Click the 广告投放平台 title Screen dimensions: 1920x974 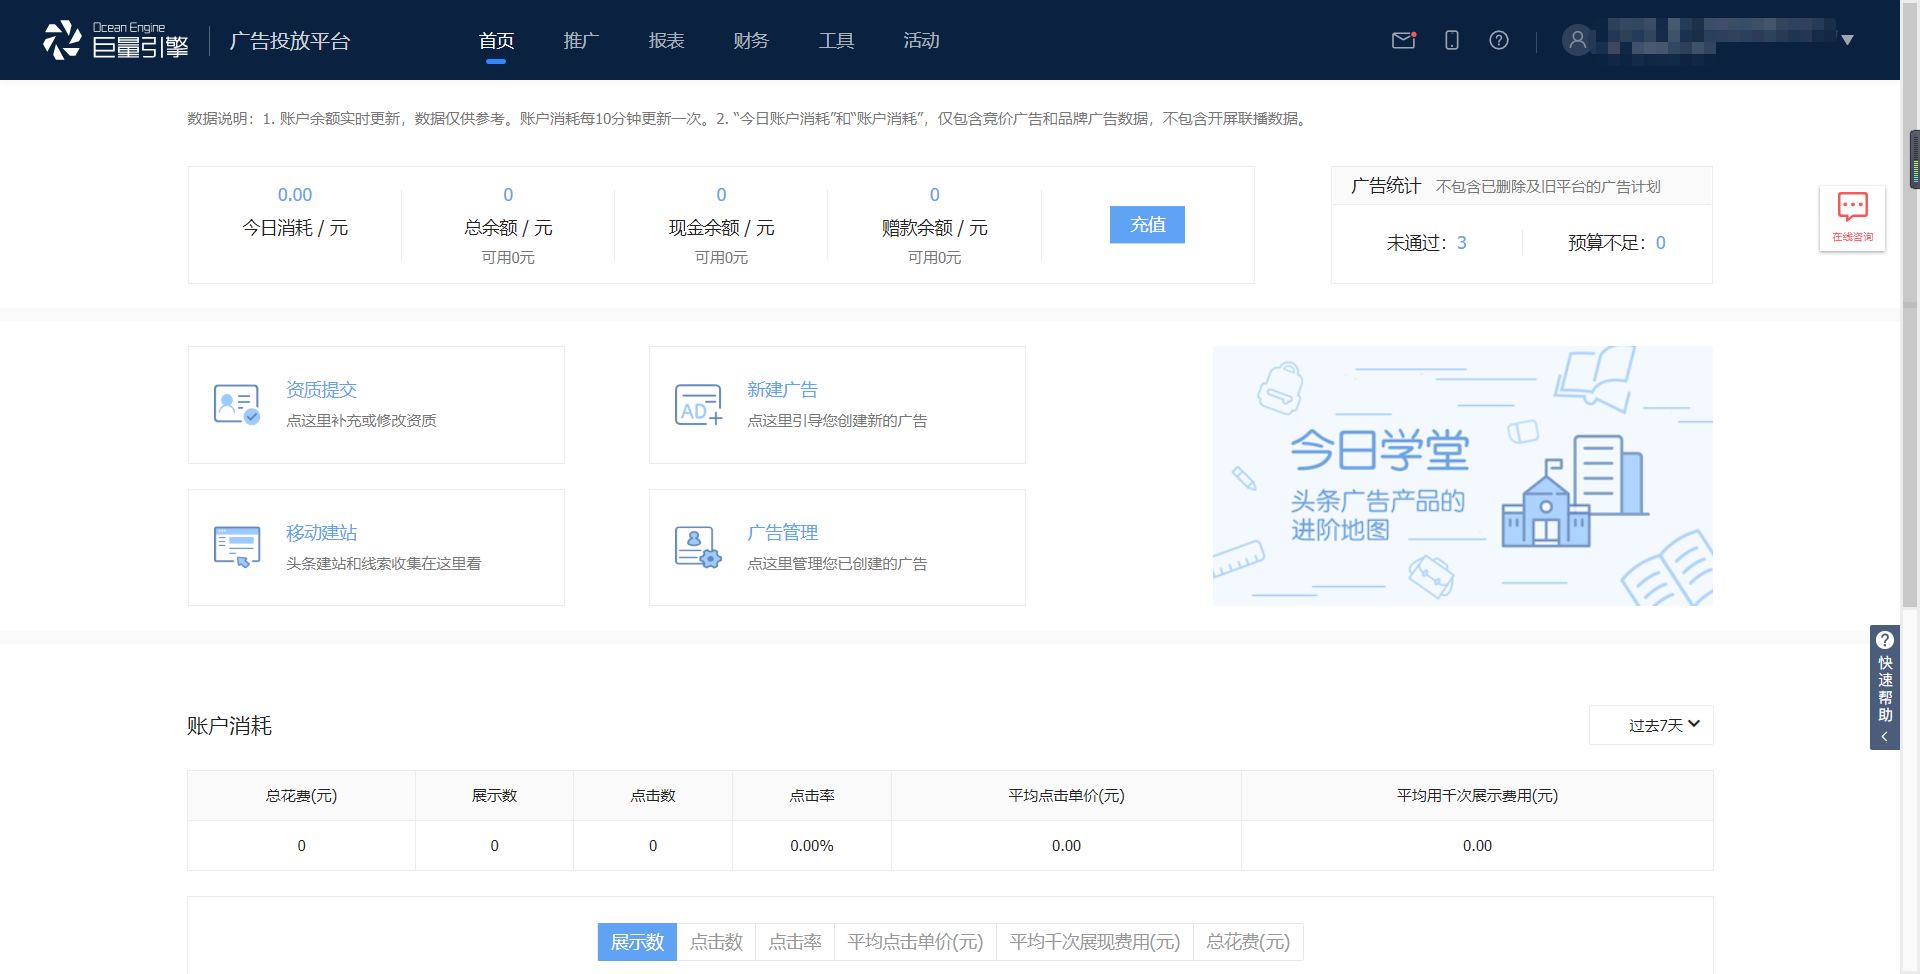click(290, 41)
